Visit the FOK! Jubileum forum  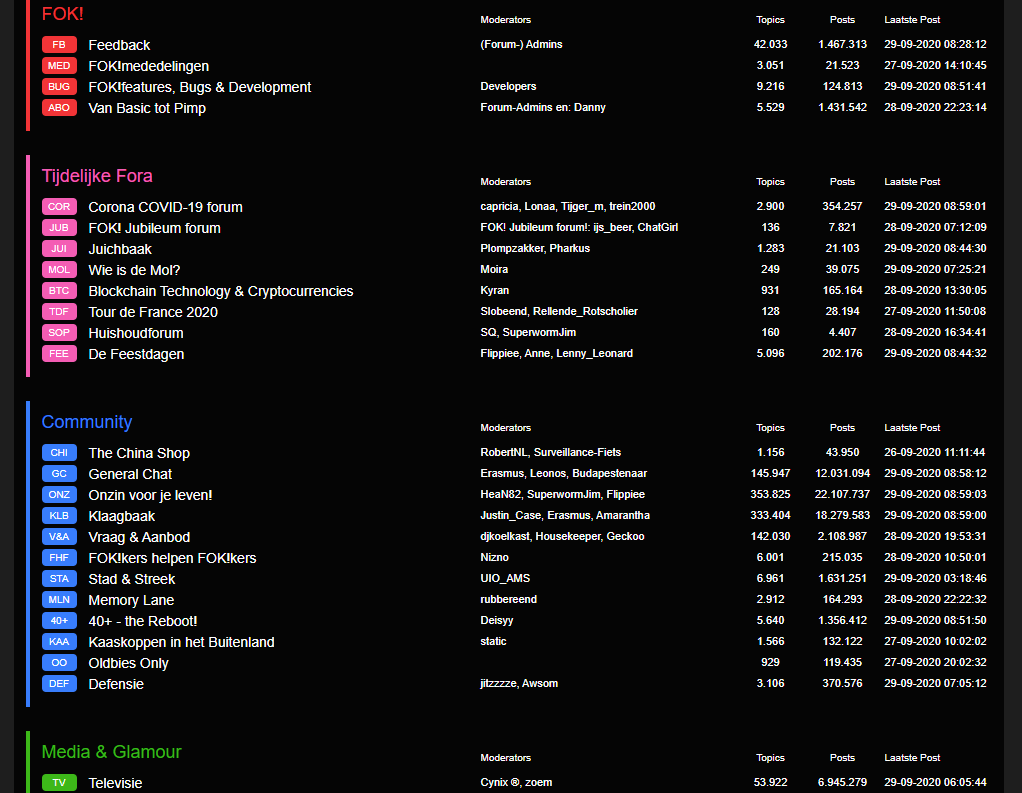[154, 228]
